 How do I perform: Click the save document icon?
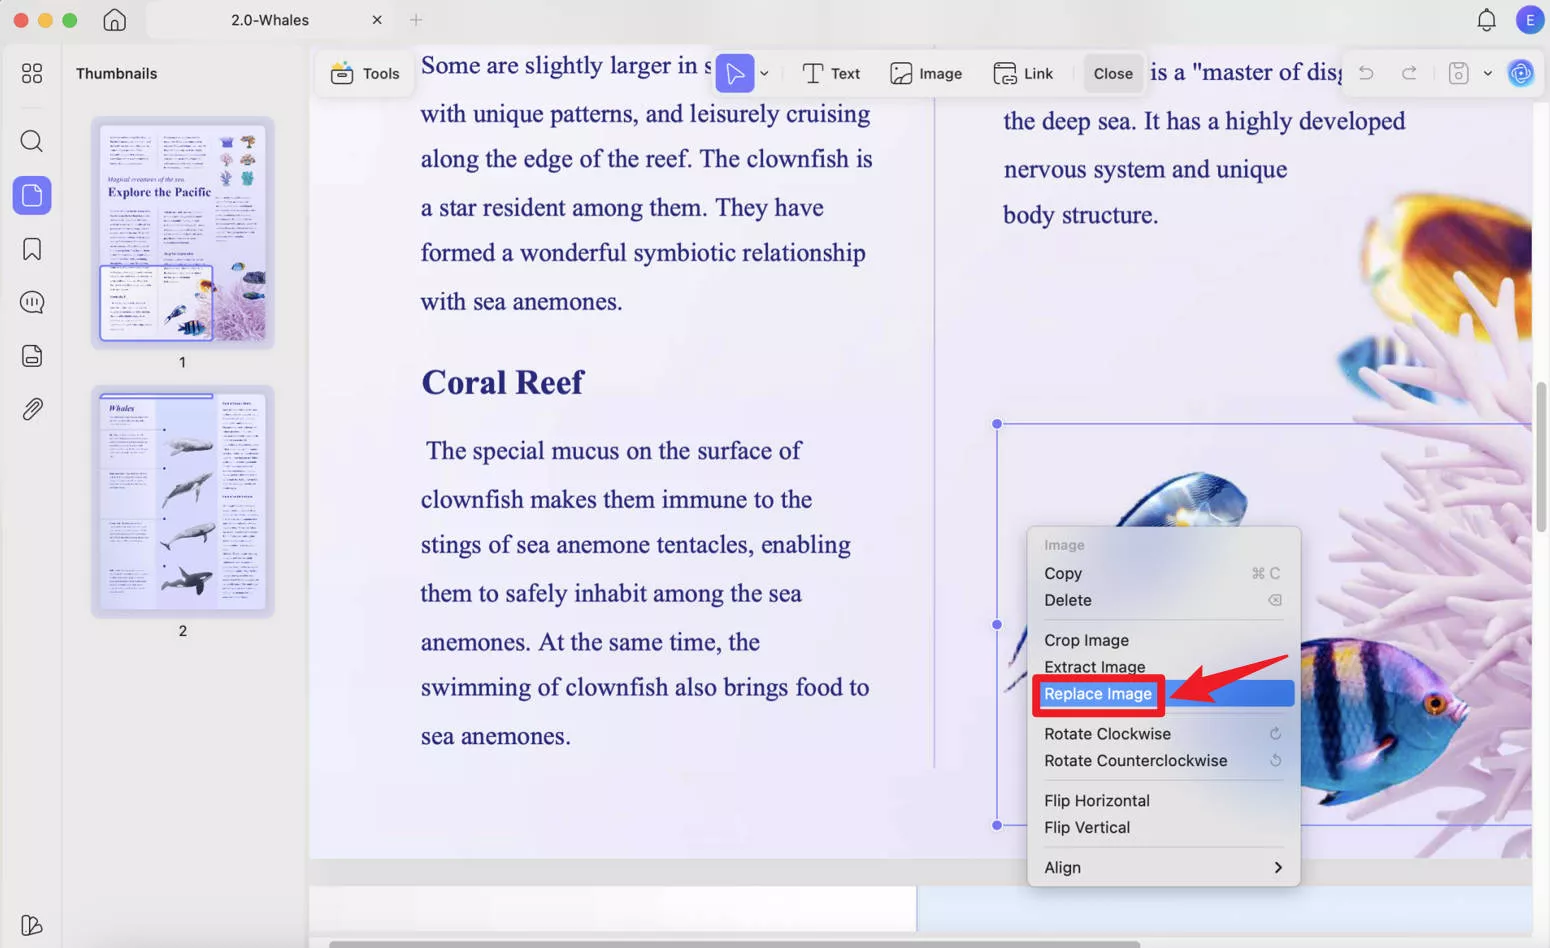(x=1459, y=73)
